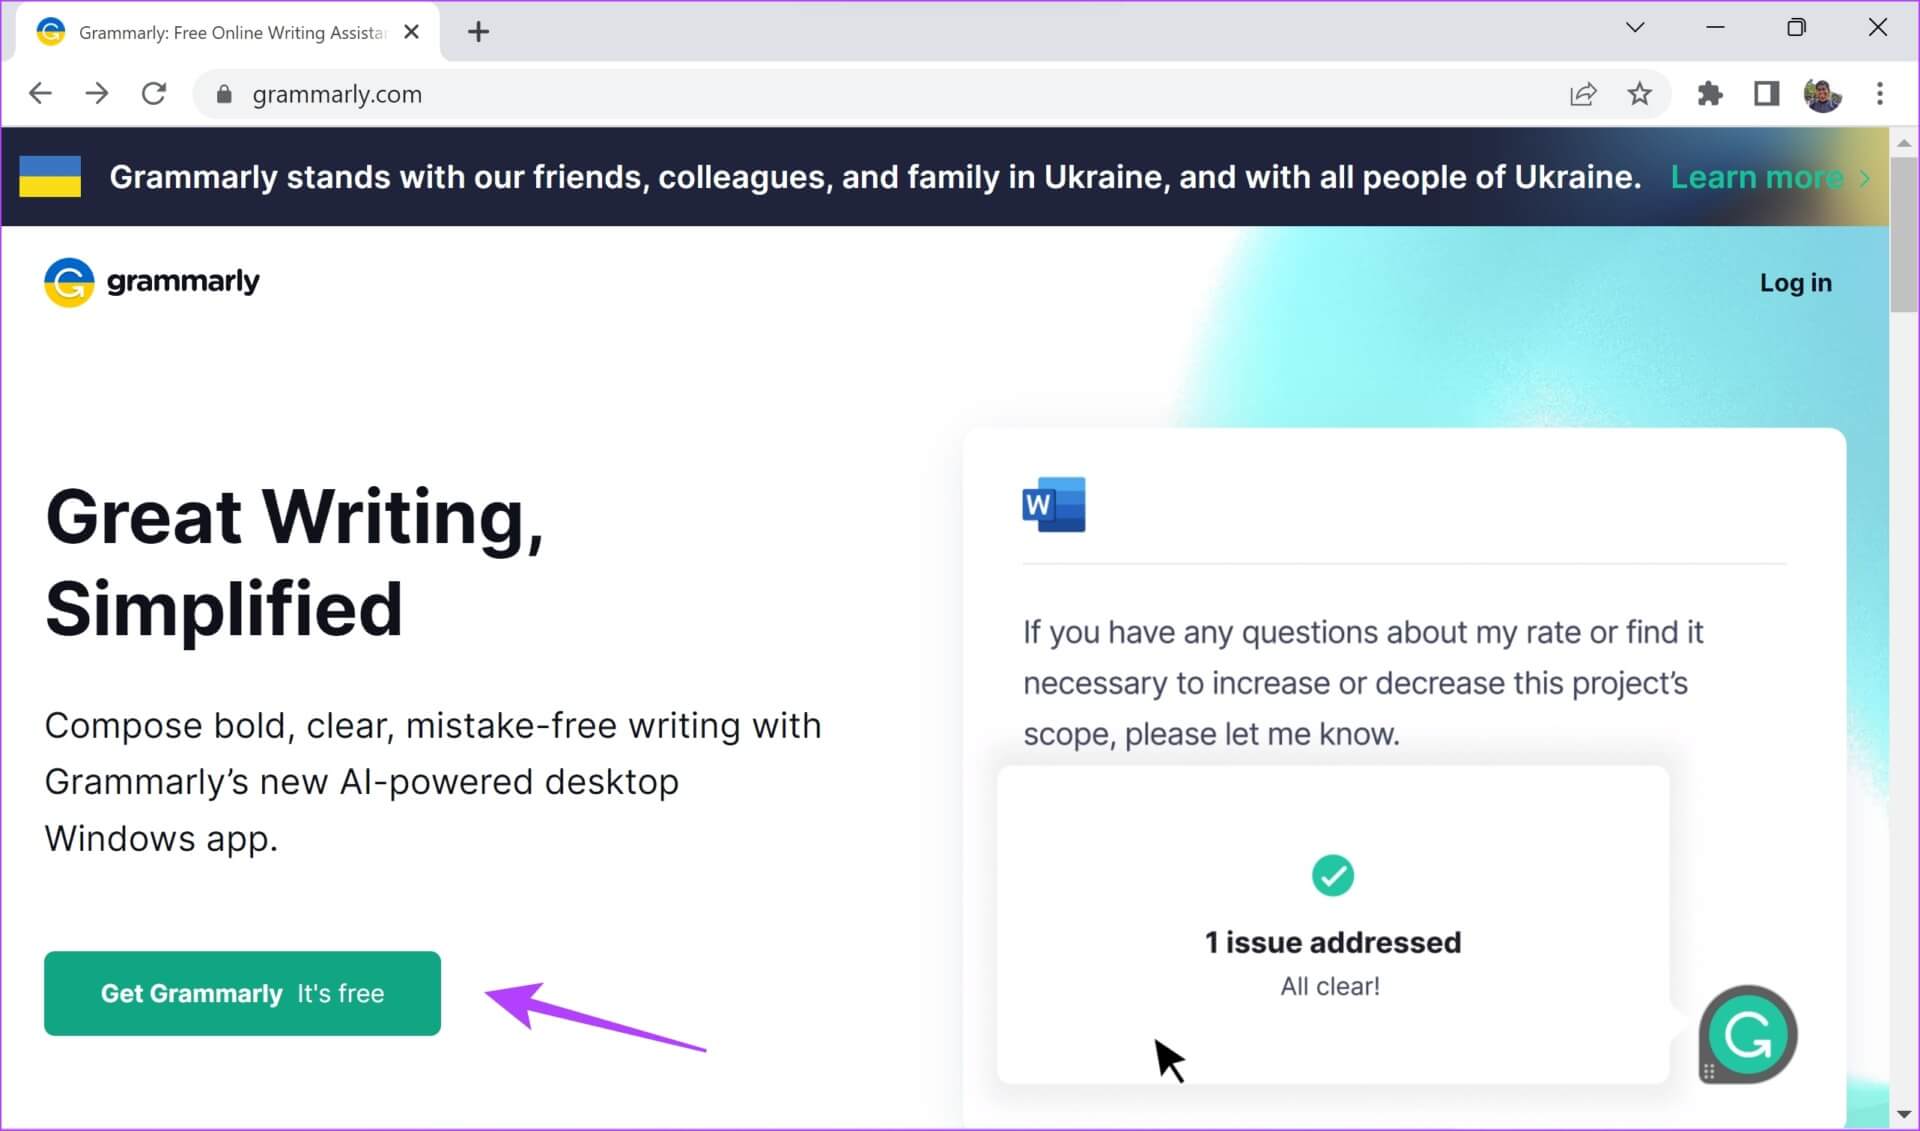
Task: Expand the browser tab dropdown arrow
Action: coord(1636,30)
